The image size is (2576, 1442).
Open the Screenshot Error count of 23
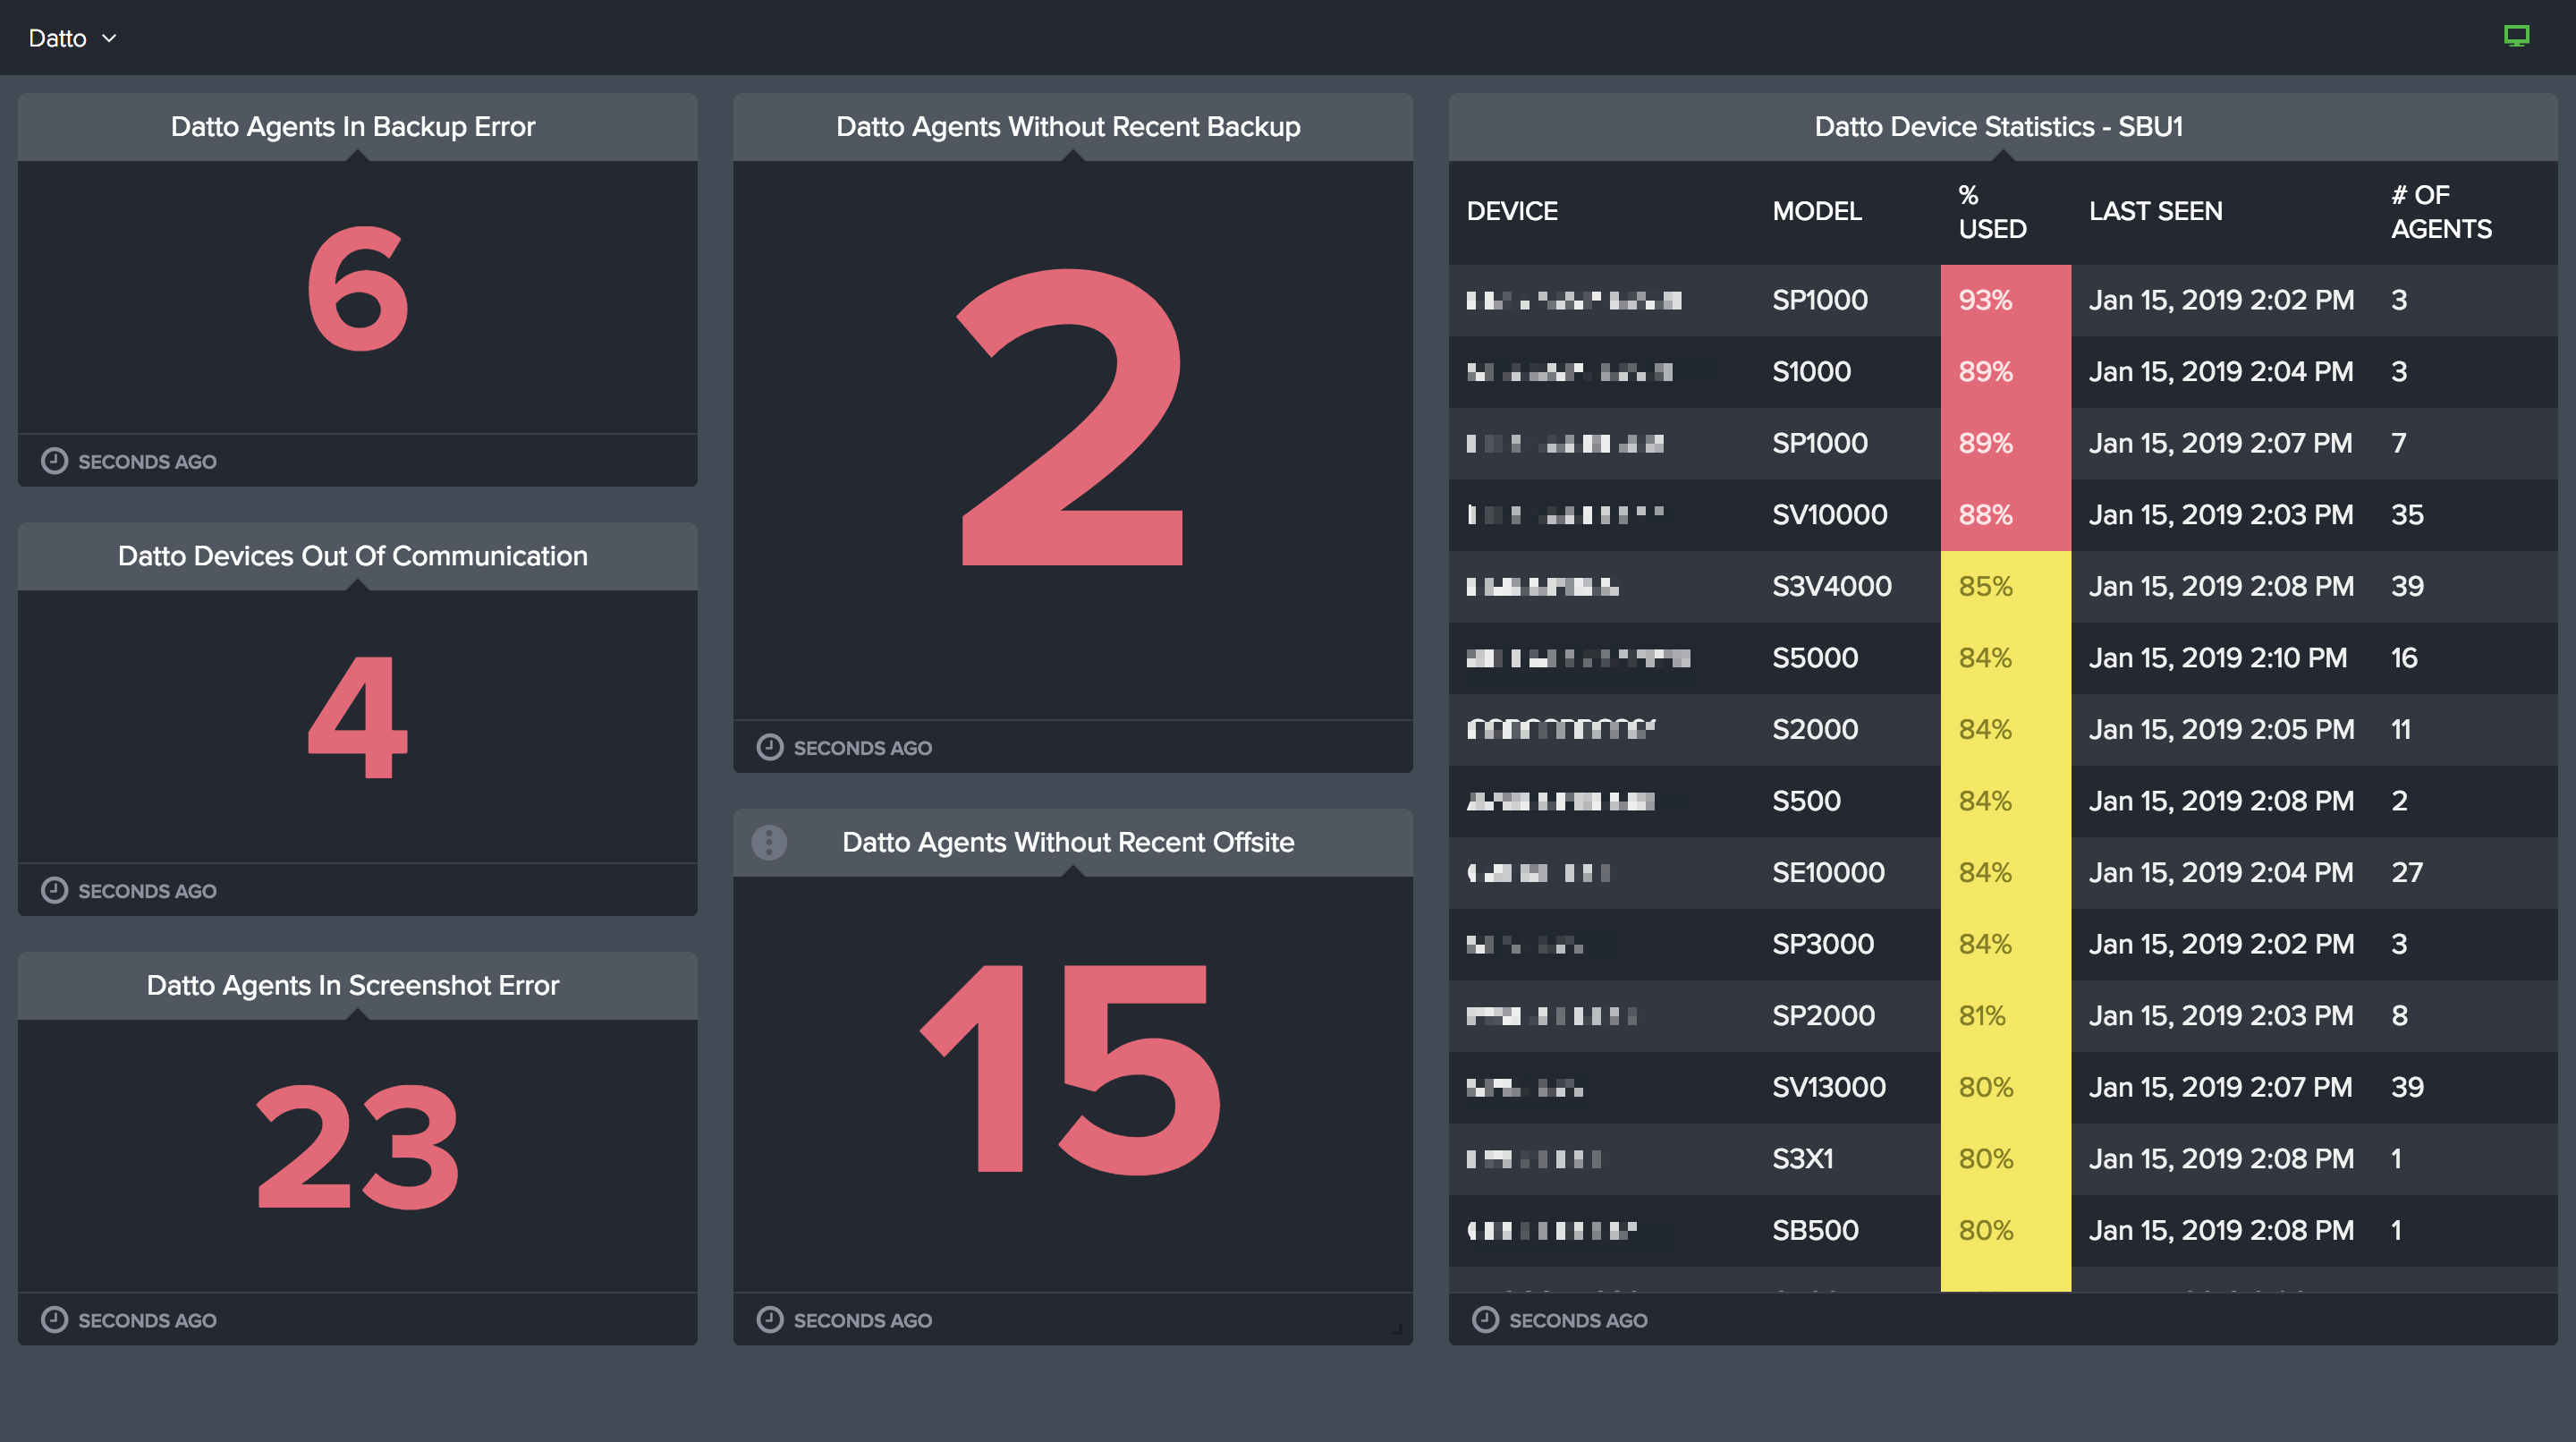point(357,1147)
